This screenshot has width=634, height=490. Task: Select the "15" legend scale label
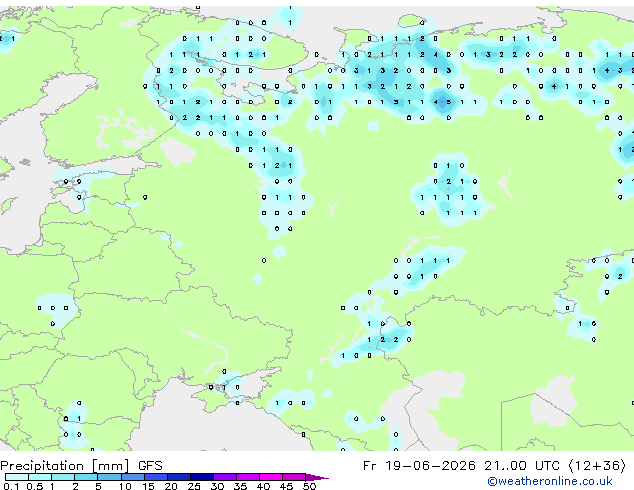pyautogui.click(x=148, y=486)
